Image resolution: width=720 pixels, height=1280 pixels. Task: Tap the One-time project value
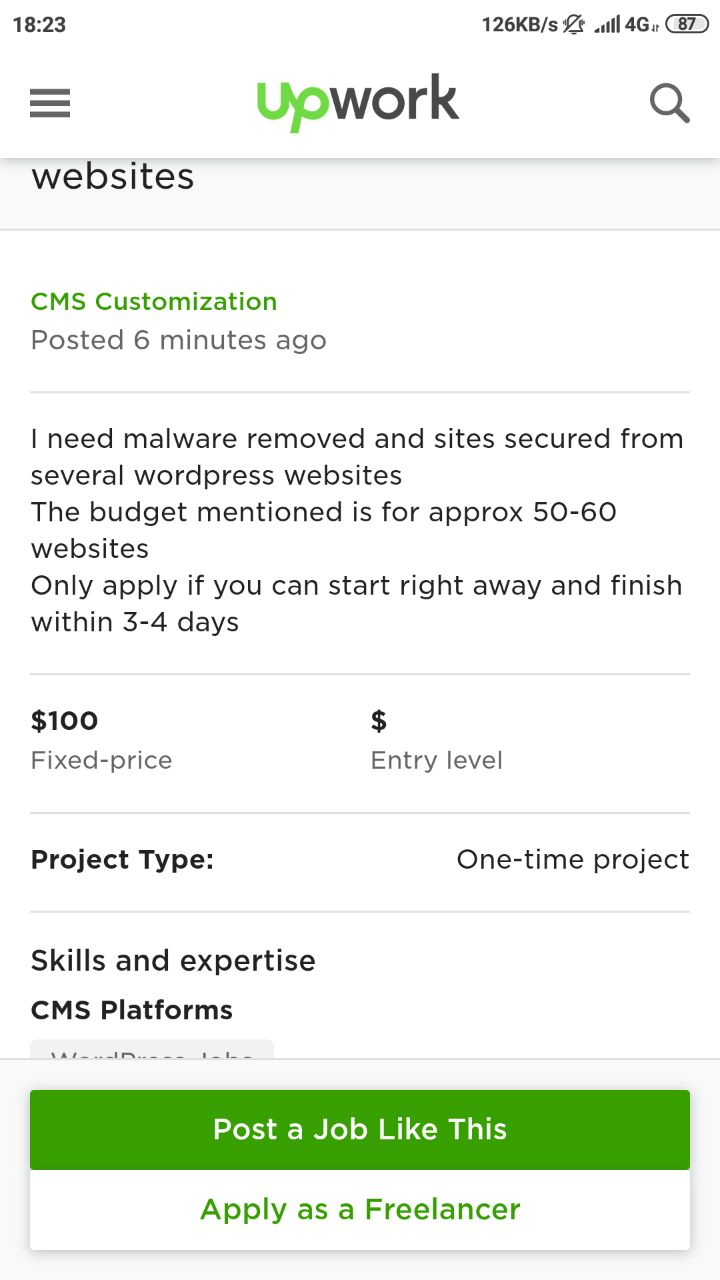pyautogui.click(x=573, y=859)
